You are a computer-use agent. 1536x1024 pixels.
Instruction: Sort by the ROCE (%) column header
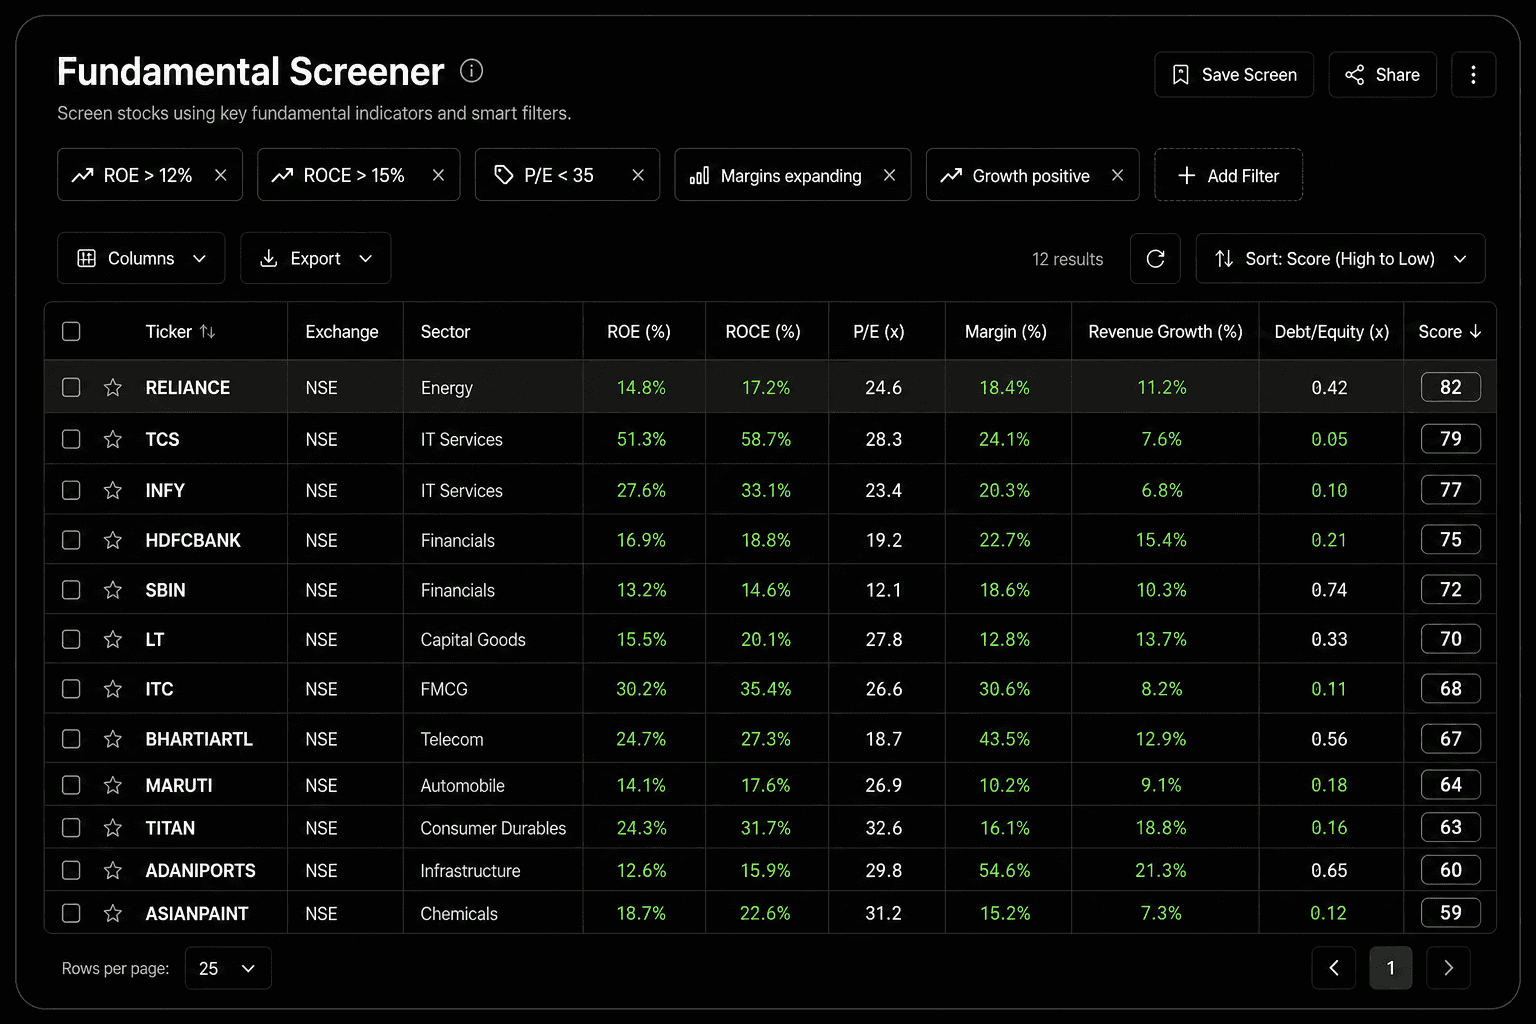click(763, 331)
